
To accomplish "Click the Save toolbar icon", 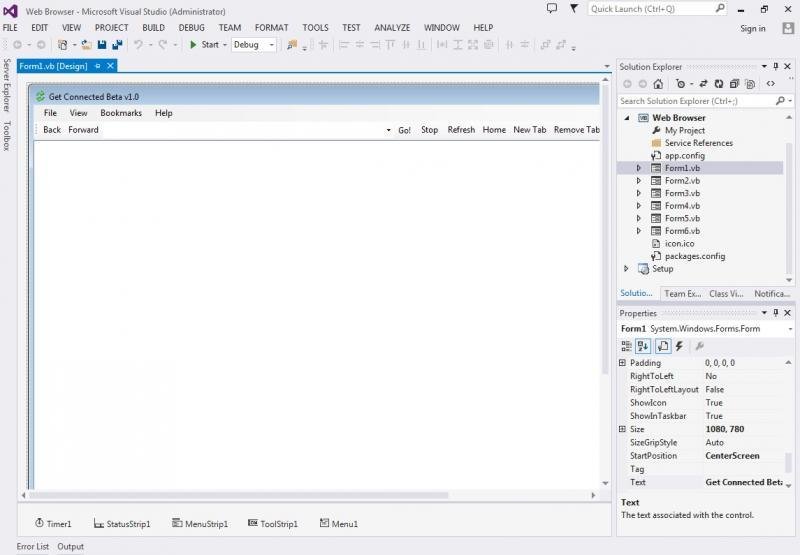I will (102, 45).
